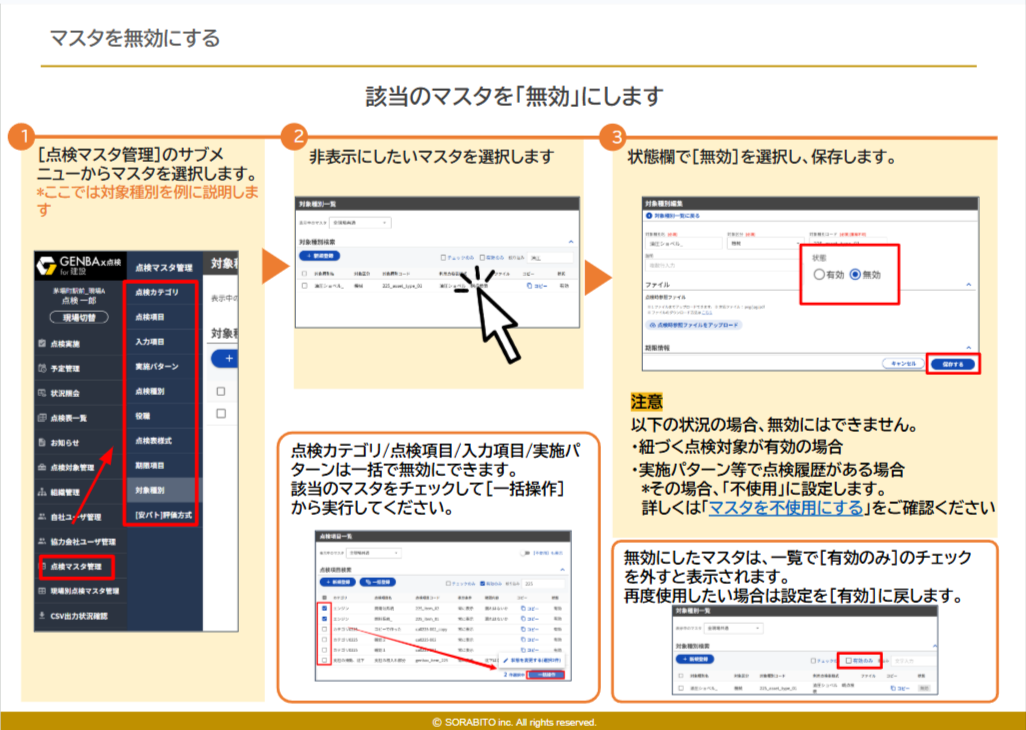The width and height of the screenshot is (1026, 730).
Task: Click the copy icon in step 2 table row
Action: click(529, 285)
